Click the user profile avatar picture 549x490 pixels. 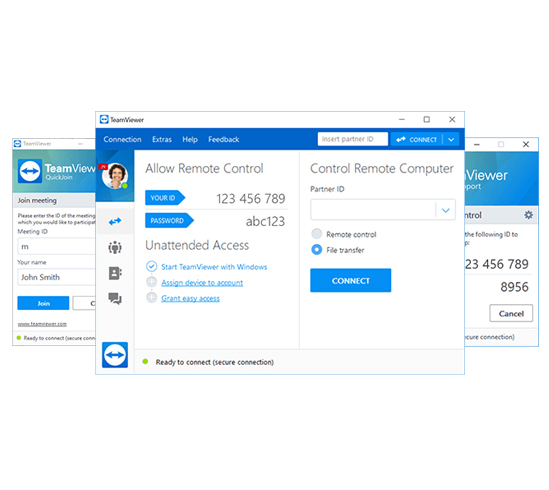[115, 176]
